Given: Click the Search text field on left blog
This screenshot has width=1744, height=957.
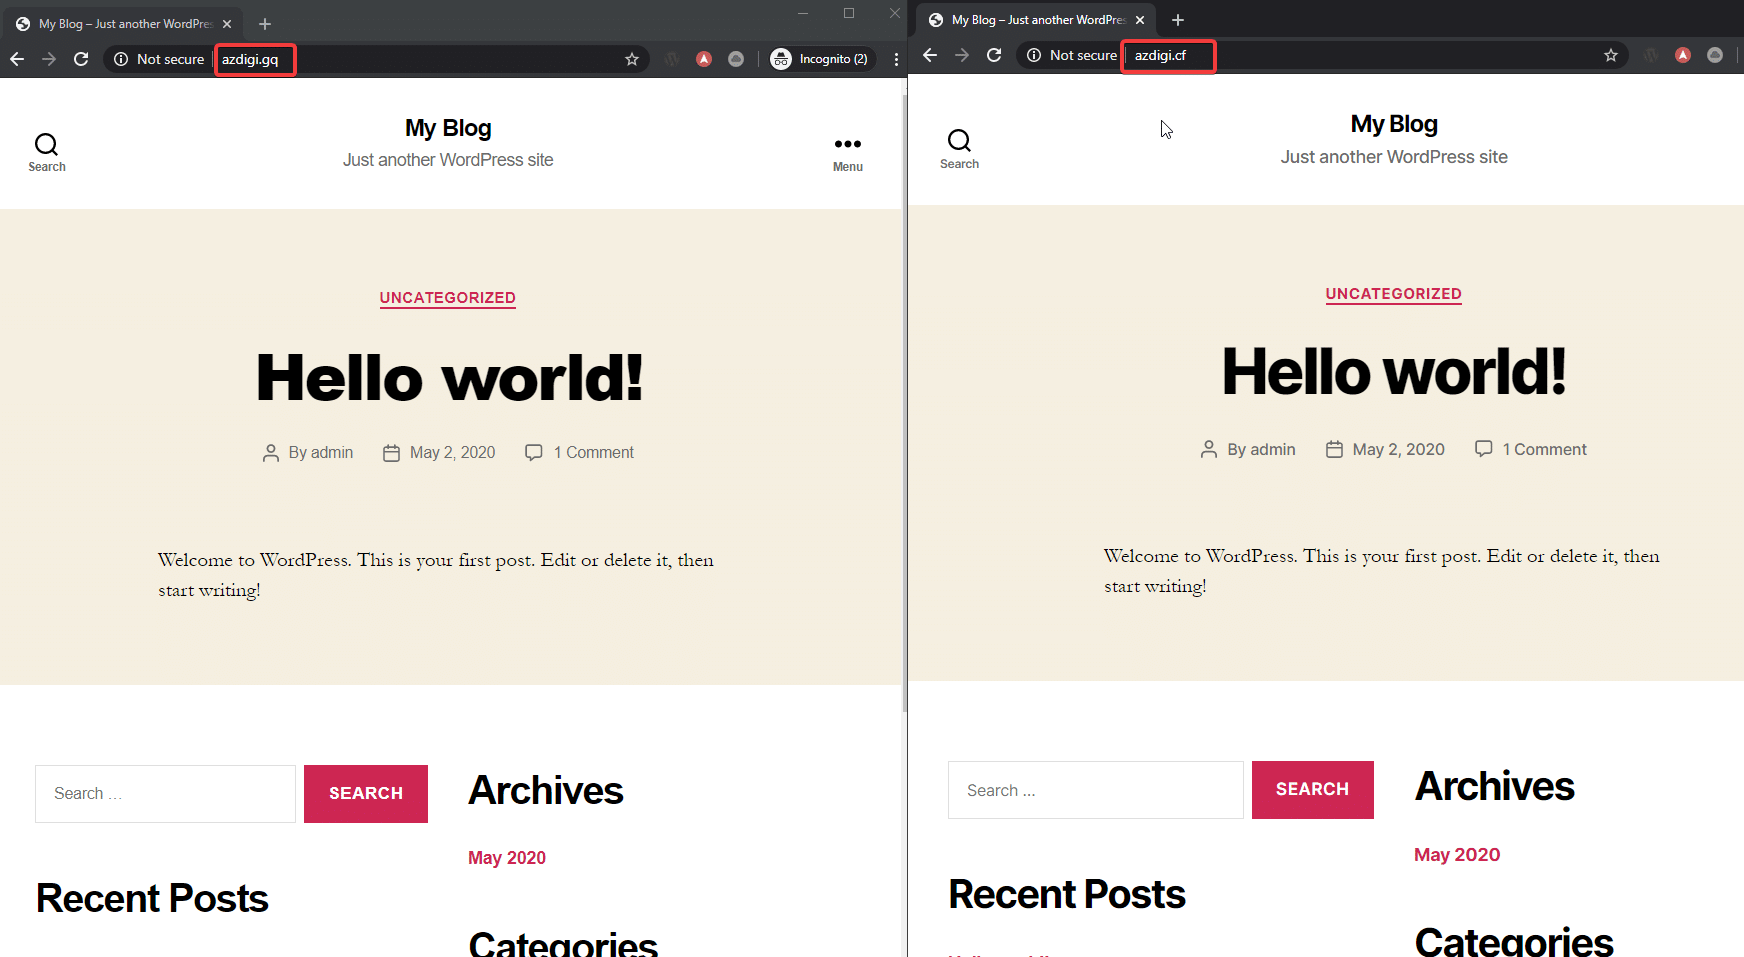Looking at the screenshot, I should point(165,794).
